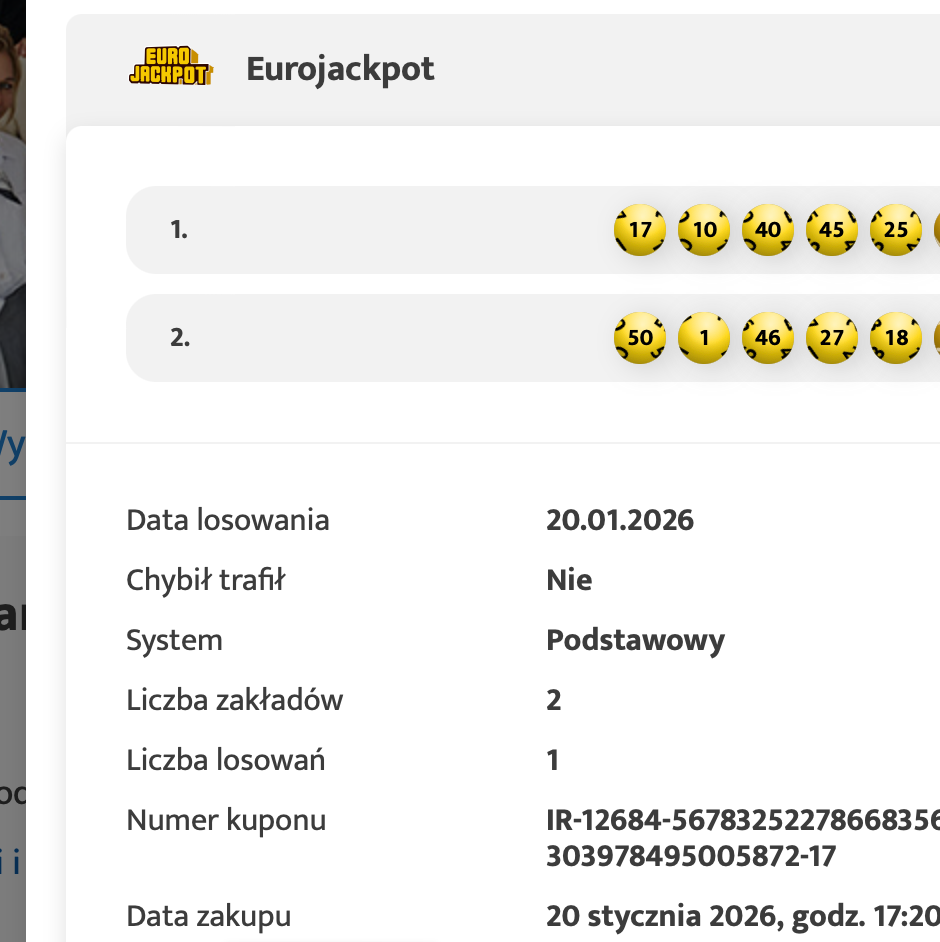Click the Liczba zakładów label
Image resolution: width=940 pixels, height=942 pixels.
(234, 700)
